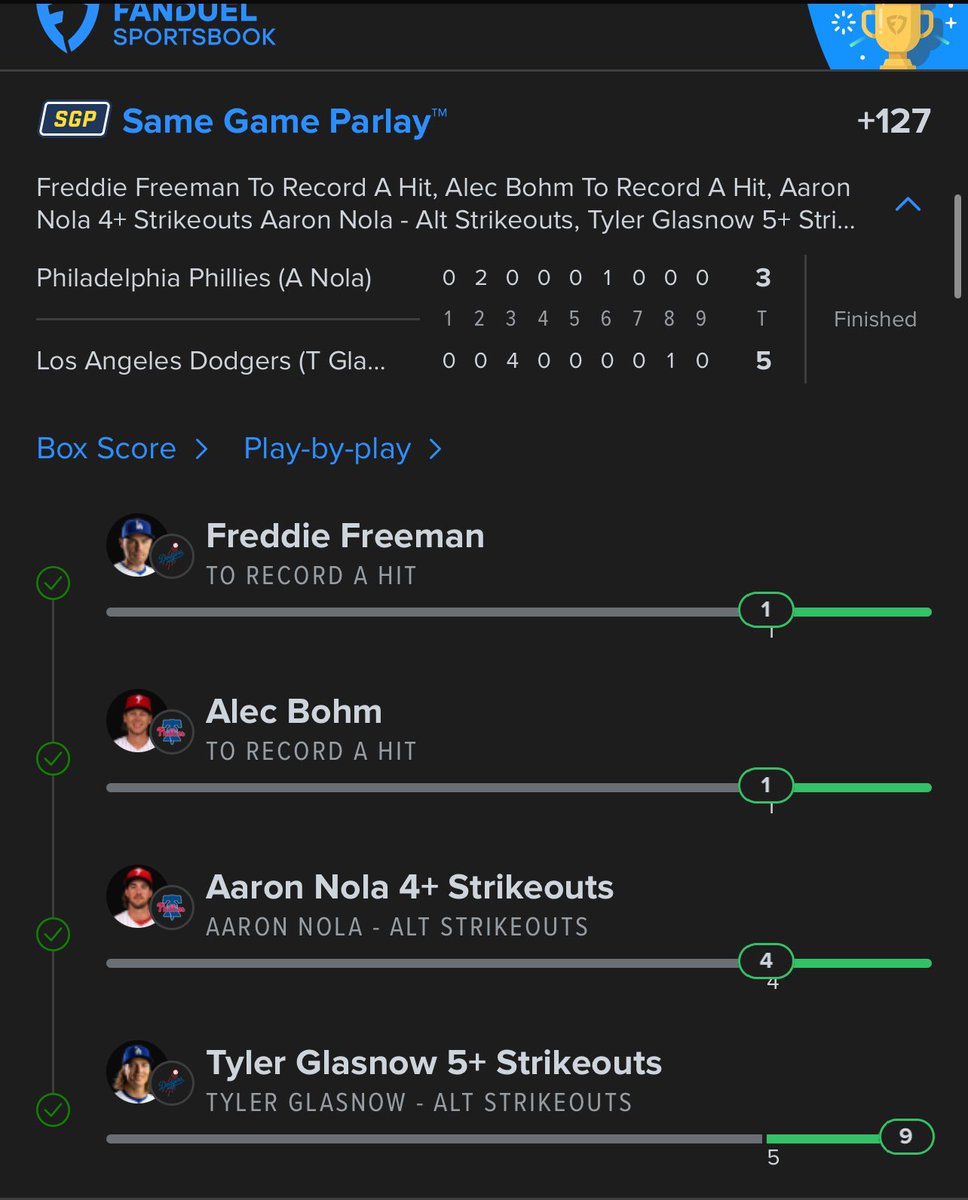
Task: Tap the chevron next to Play-by-play
Action: click(x=435, y=449)
